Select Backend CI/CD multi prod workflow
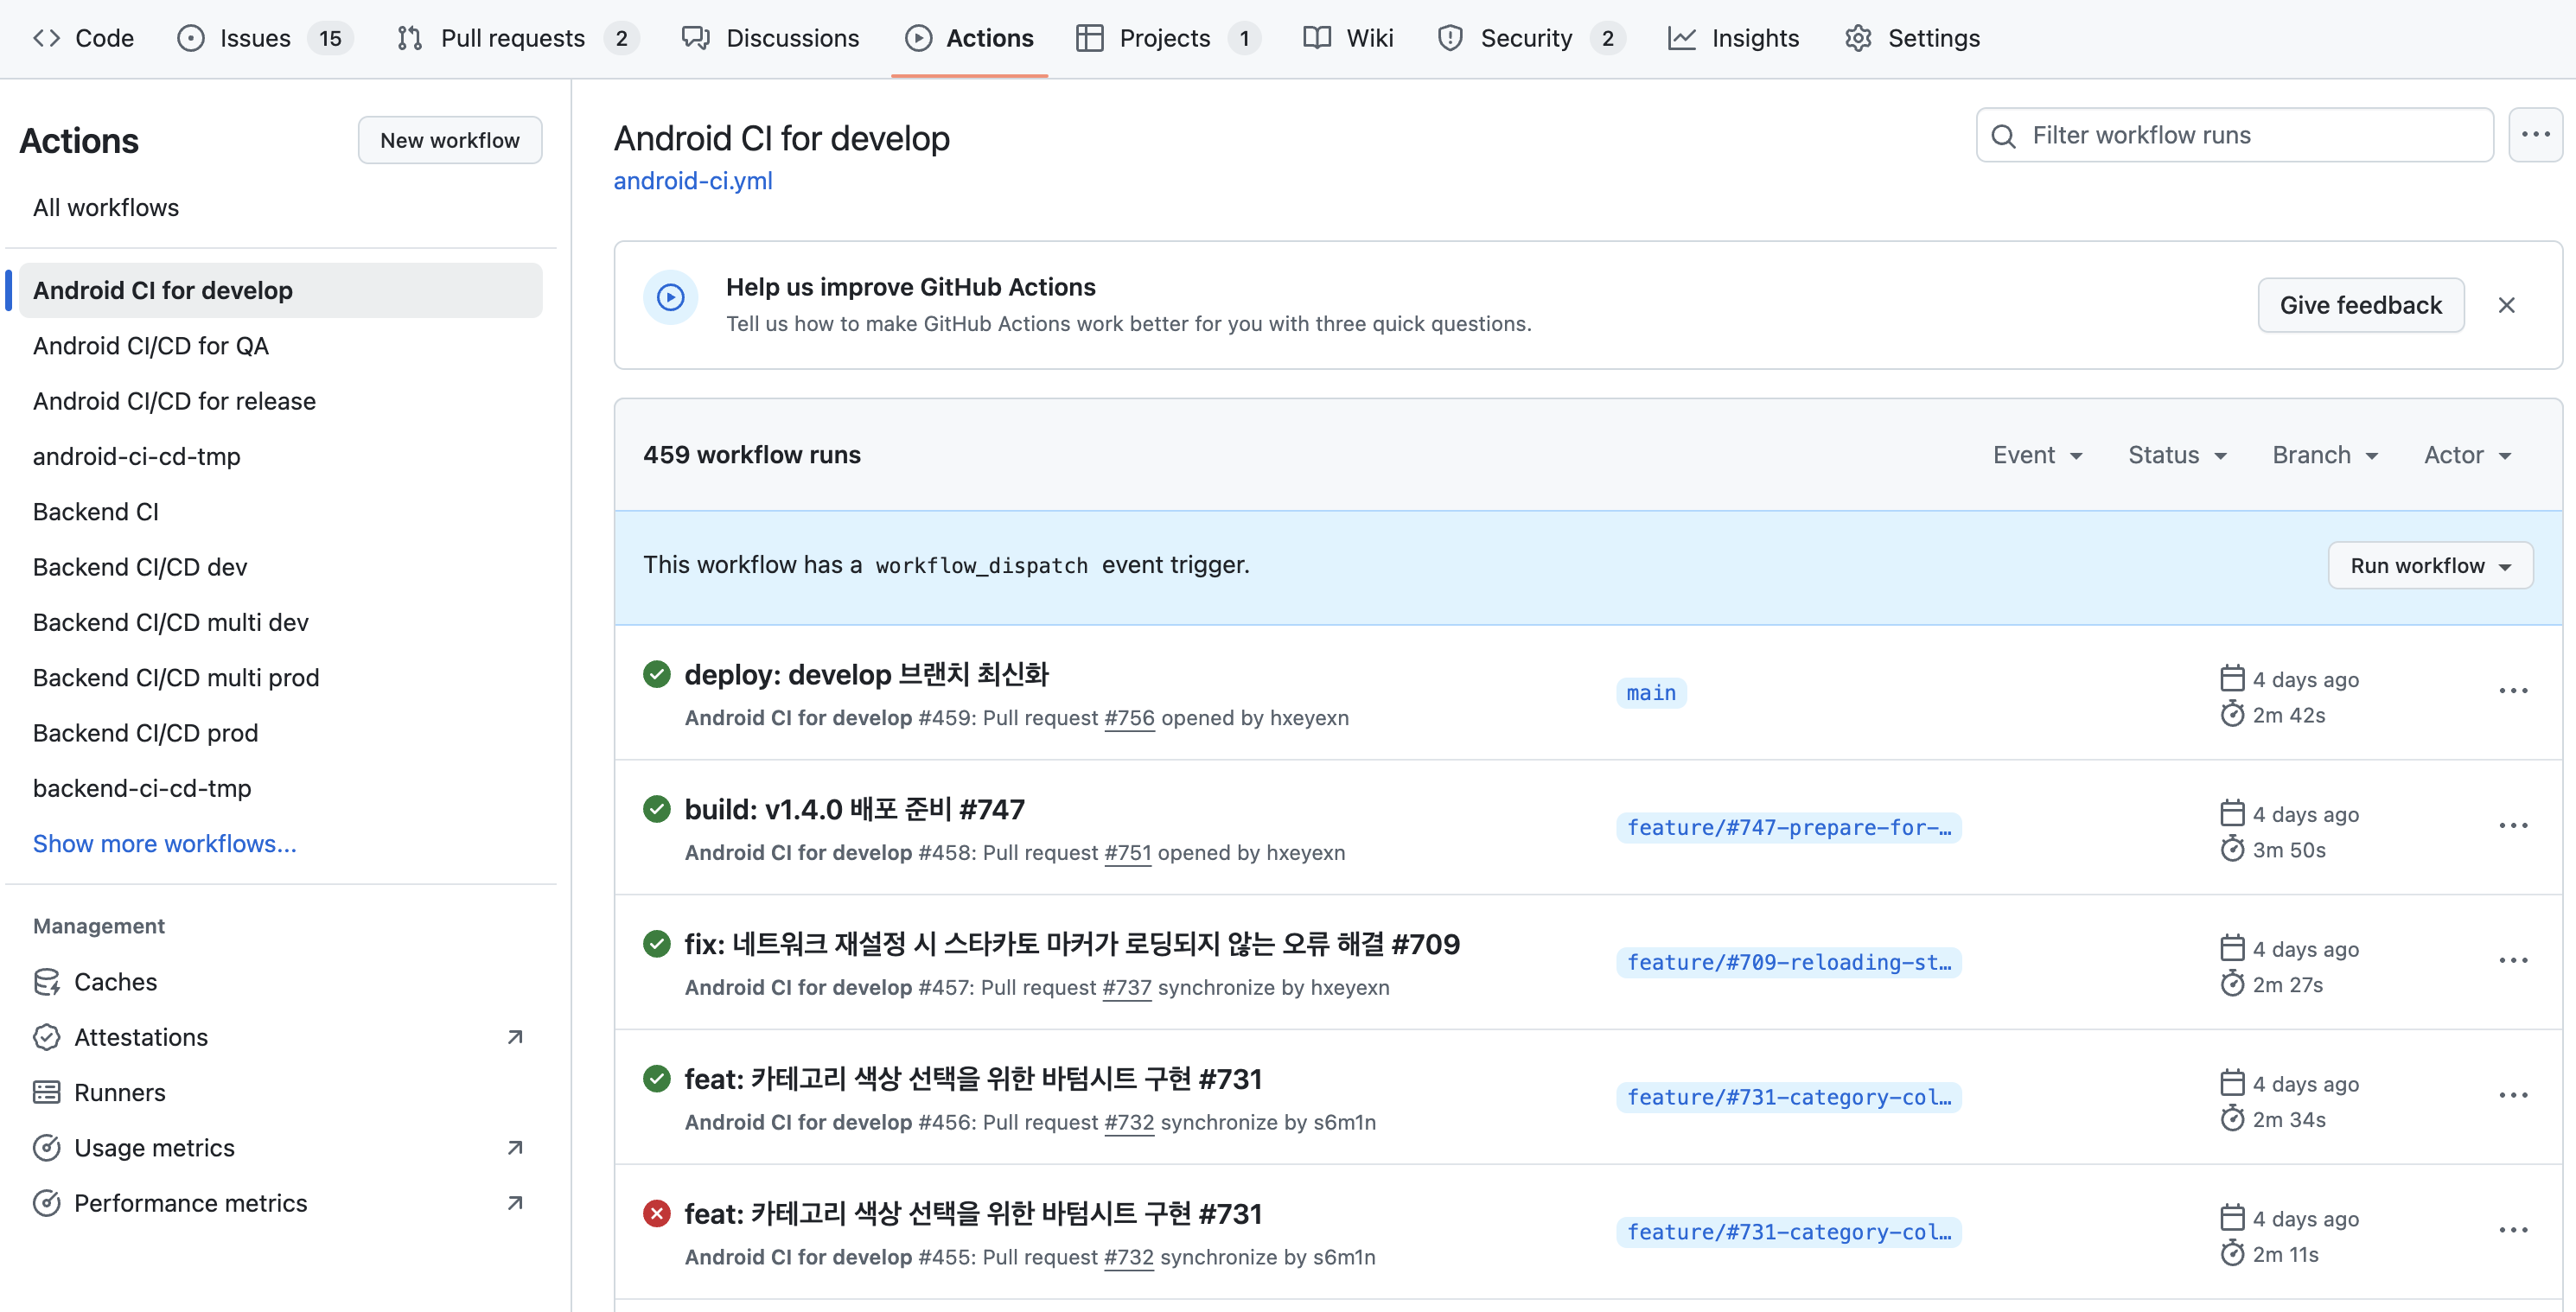Image resolution: width=2576 pixels, height=1312 pixels. tap(176, 677)
